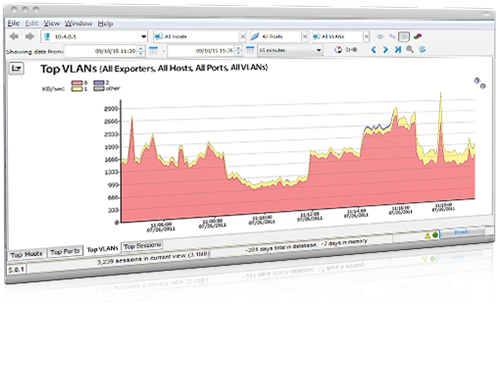Switch to the Top Hosts tab
Viewport: 500px width, 375px height.
coord(26,255)
